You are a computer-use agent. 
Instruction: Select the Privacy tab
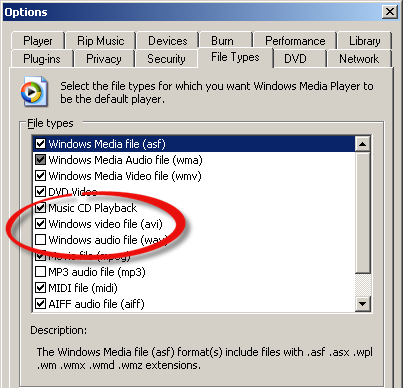[x=104, y=59]
